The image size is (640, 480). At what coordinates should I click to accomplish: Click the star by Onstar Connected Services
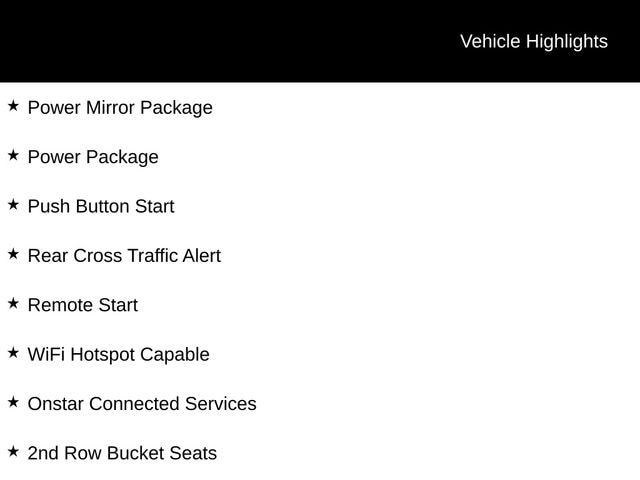click(13, 402)
